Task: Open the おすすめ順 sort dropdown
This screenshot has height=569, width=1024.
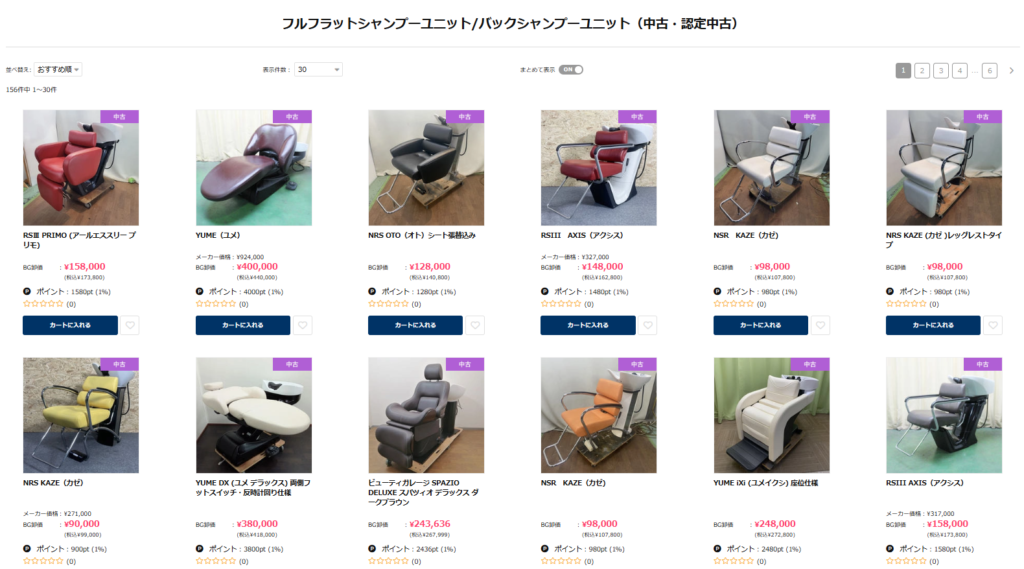Action: tap(58, 69)
